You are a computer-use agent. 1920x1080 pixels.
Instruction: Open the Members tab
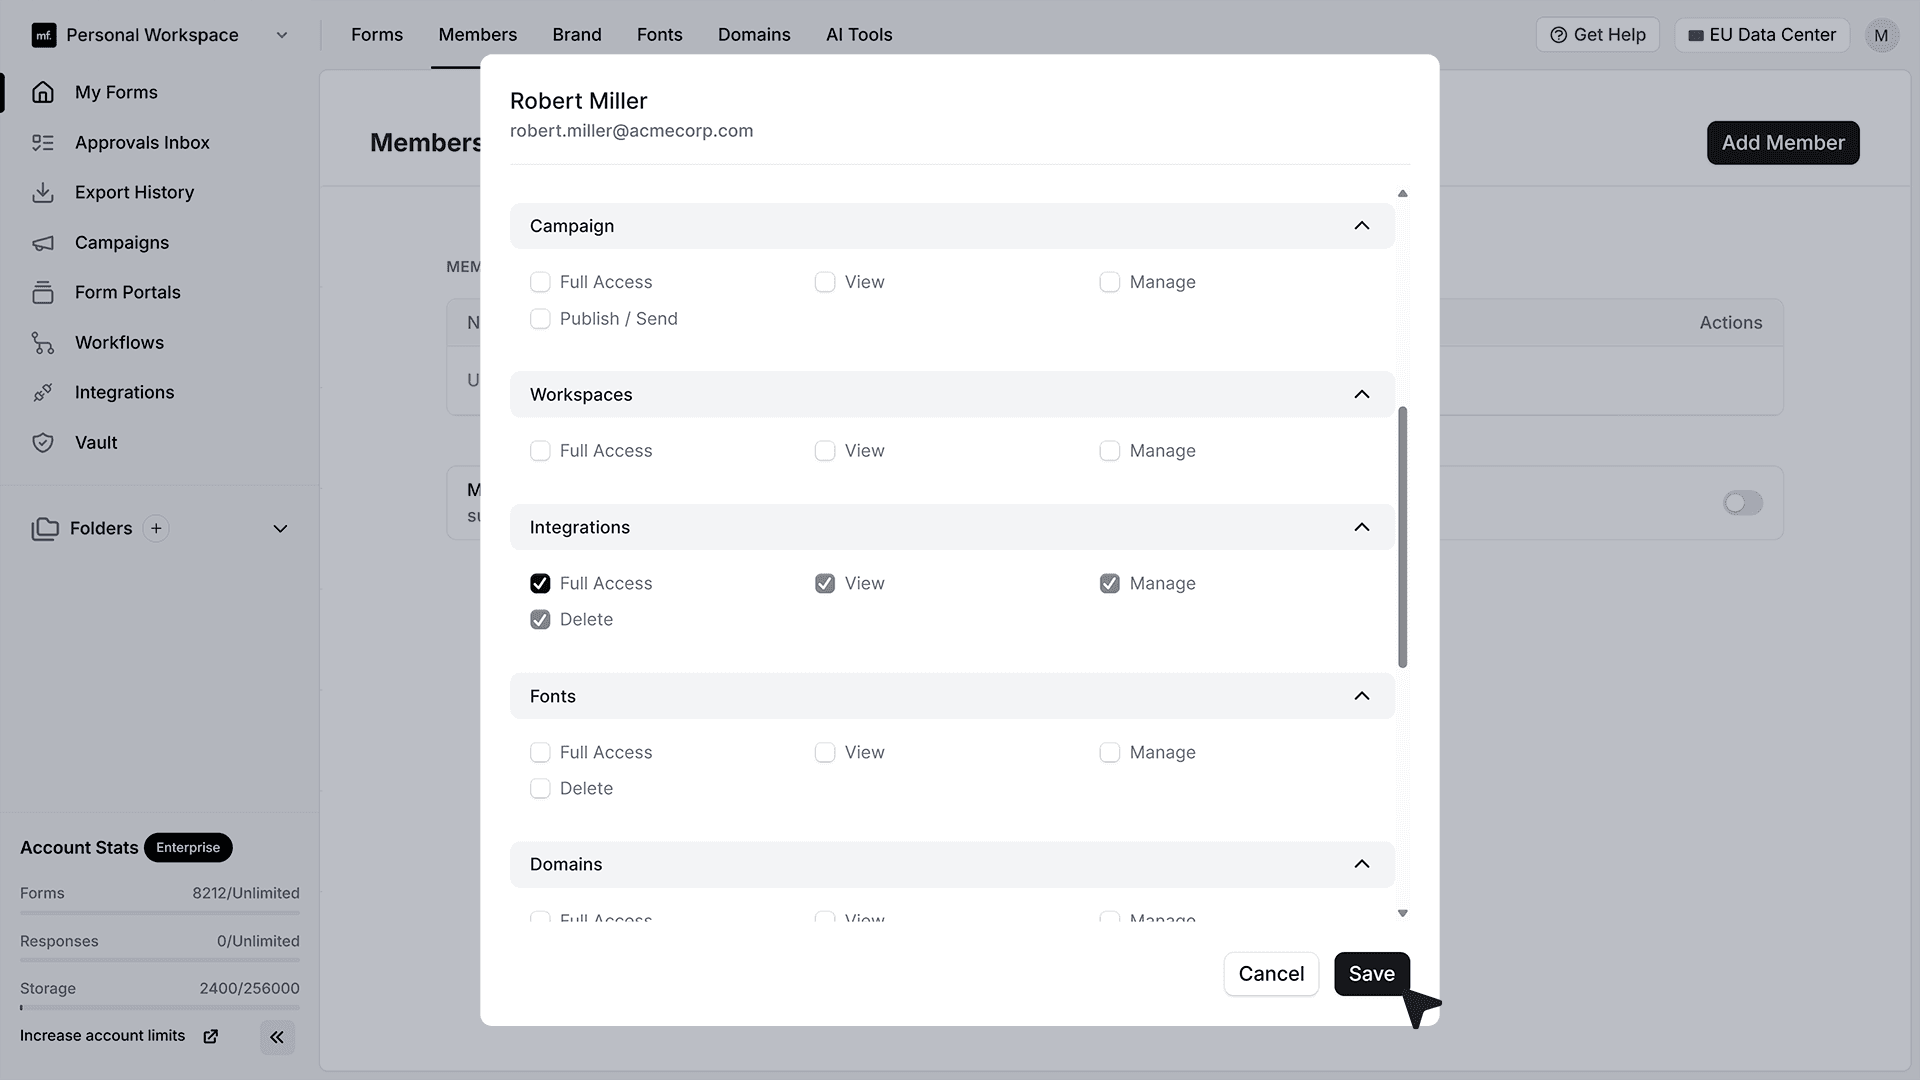[478, 35]
